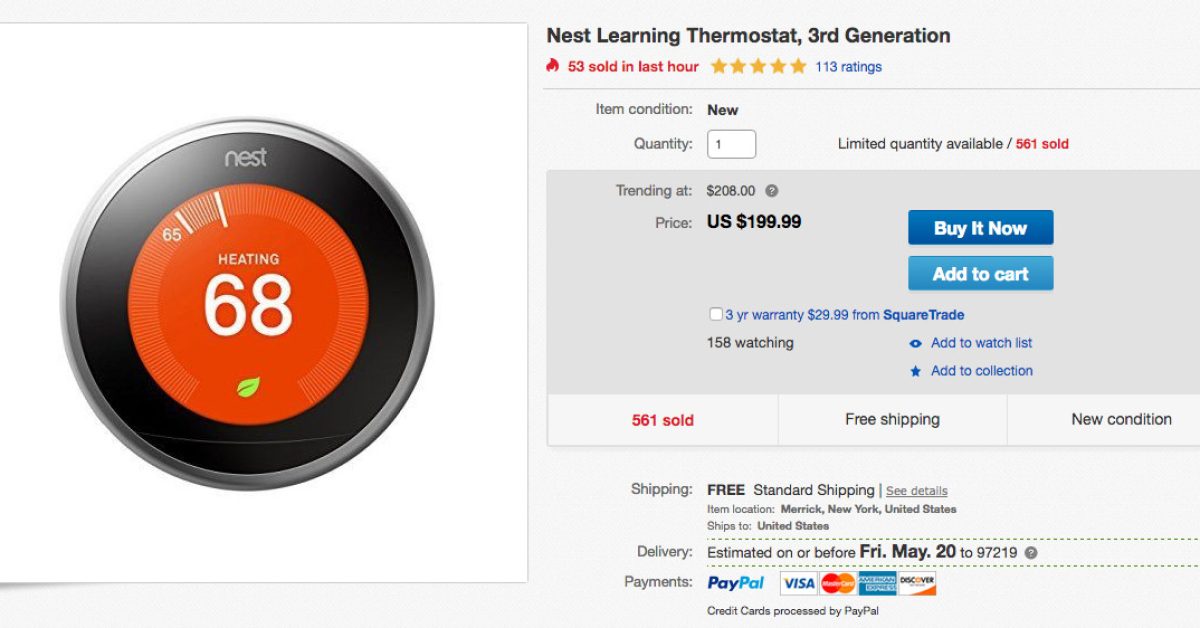This screenshot has height=628, width=1200.
Task: Click the American Express card icon
Action: coord(877,583)
